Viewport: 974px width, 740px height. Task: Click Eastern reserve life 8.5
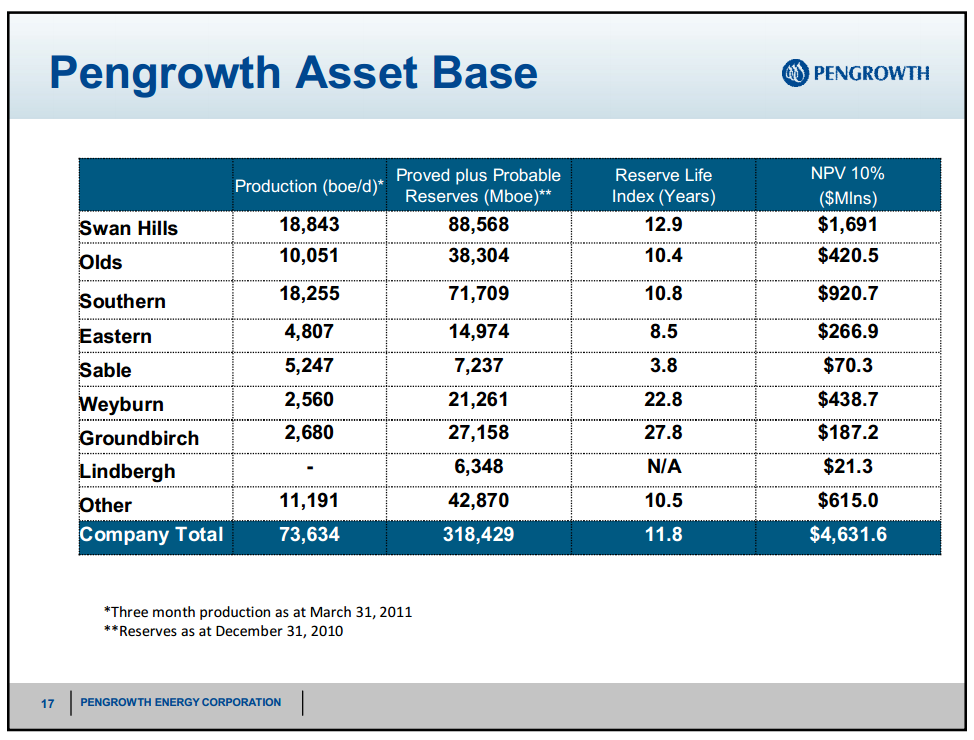663,331
